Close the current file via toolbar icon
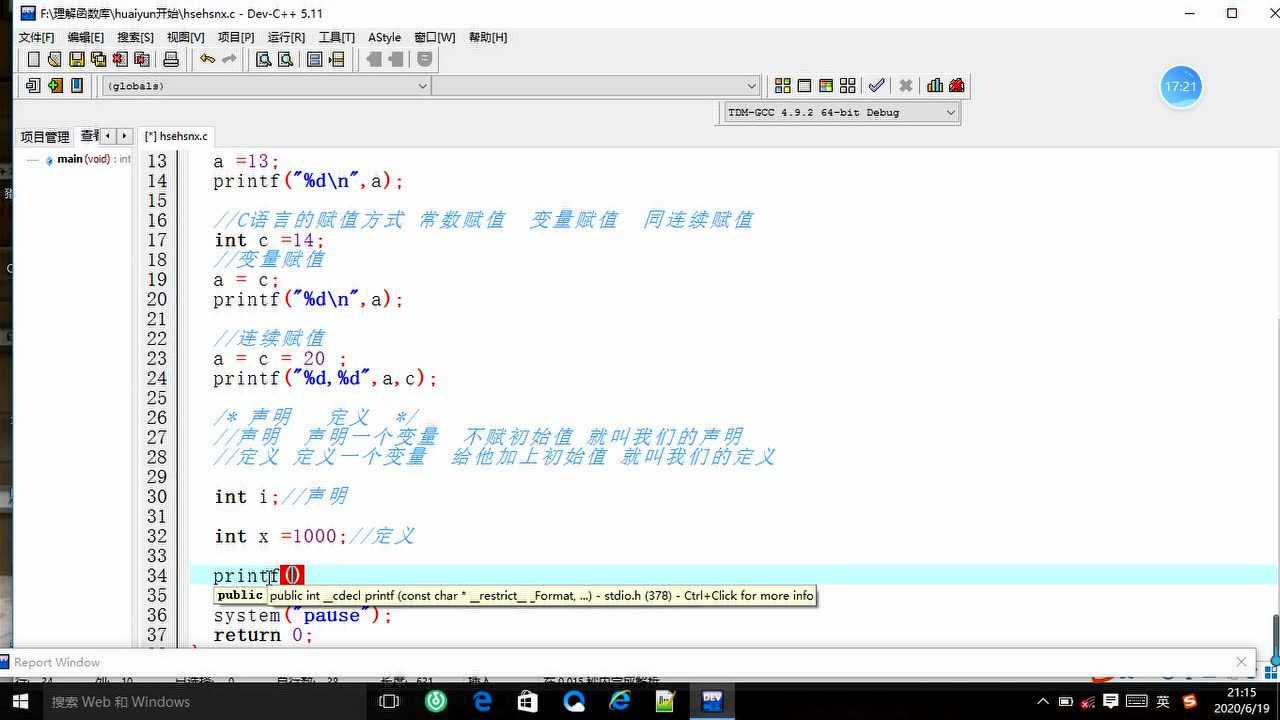 click(x=120, y=60)
